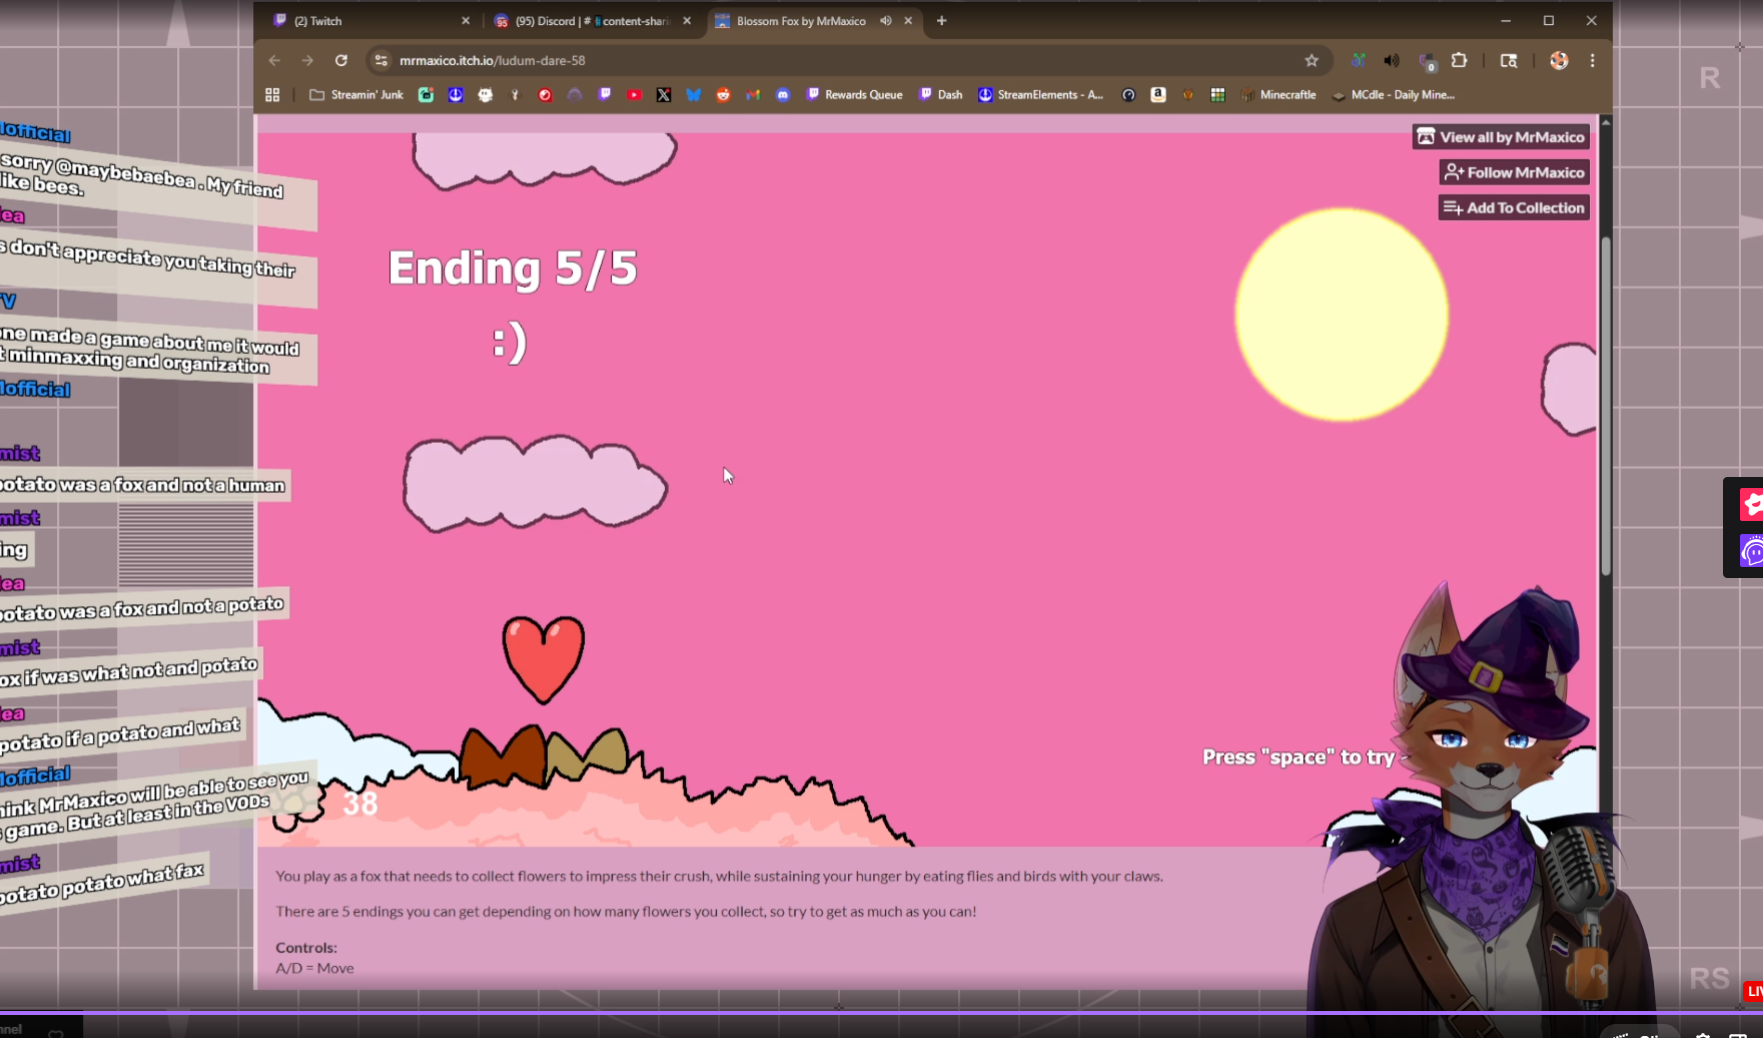1763x1038 pixels.
Task: Close the Twitch browser tab
Action: click(465, 21)
